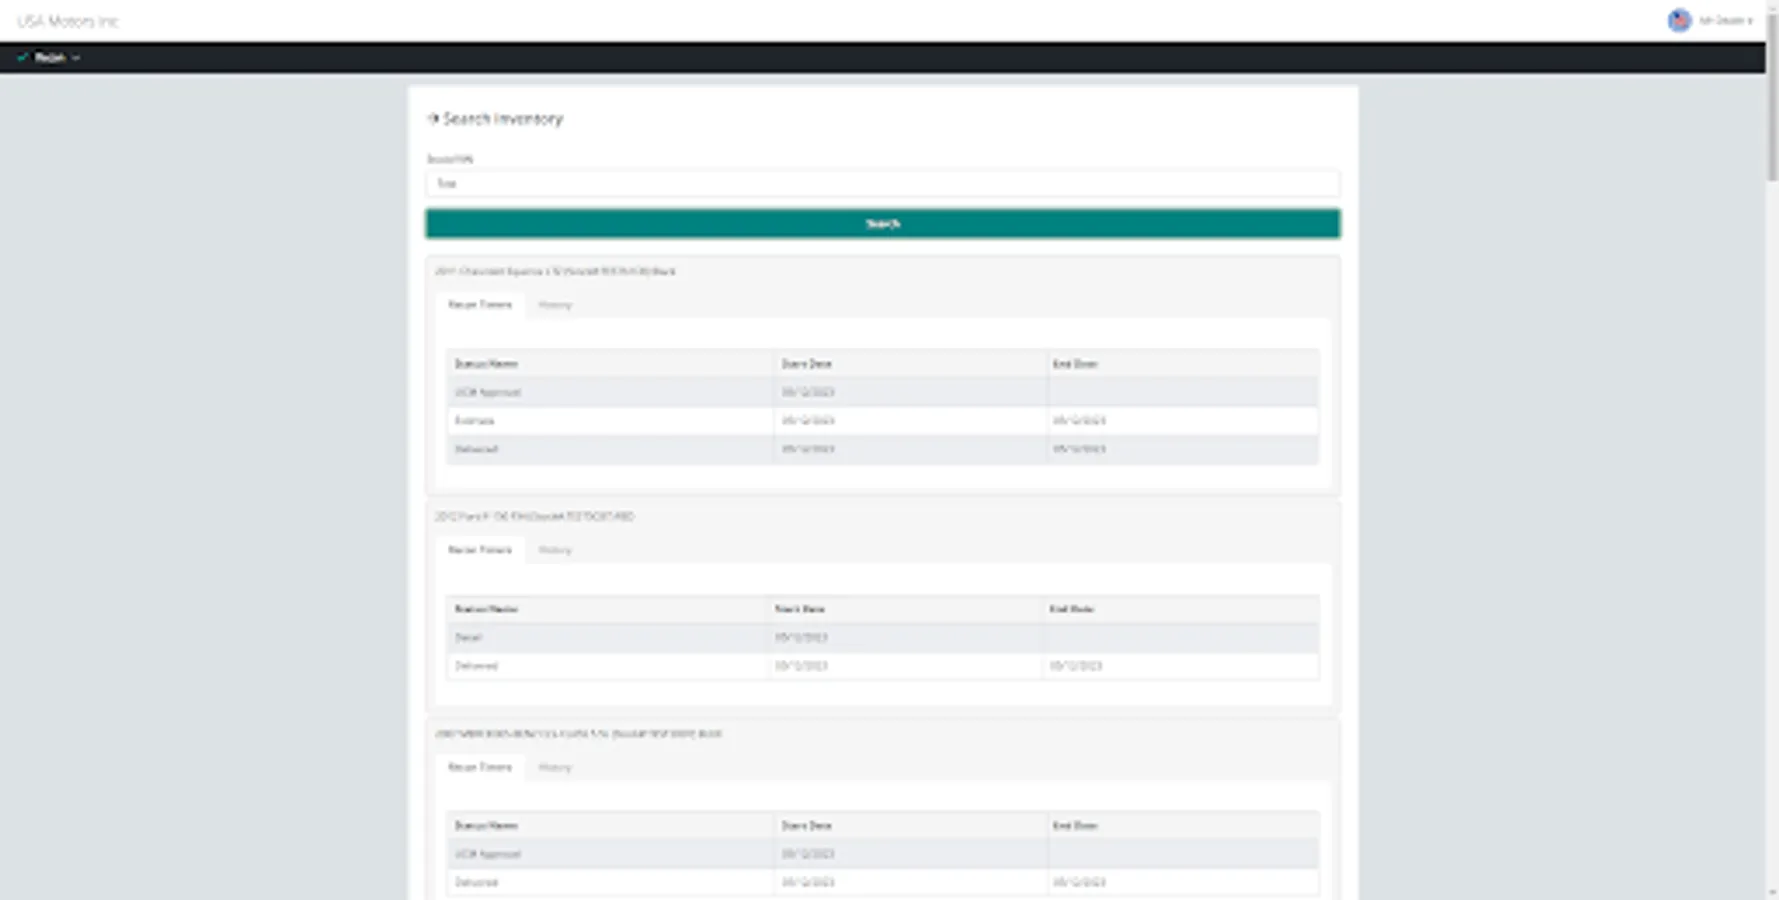1779x900 pixels.
Task: Select the UCM Approval row in the 2007 vehicle table
Action: pyautogui.click(x=882, y=854)
